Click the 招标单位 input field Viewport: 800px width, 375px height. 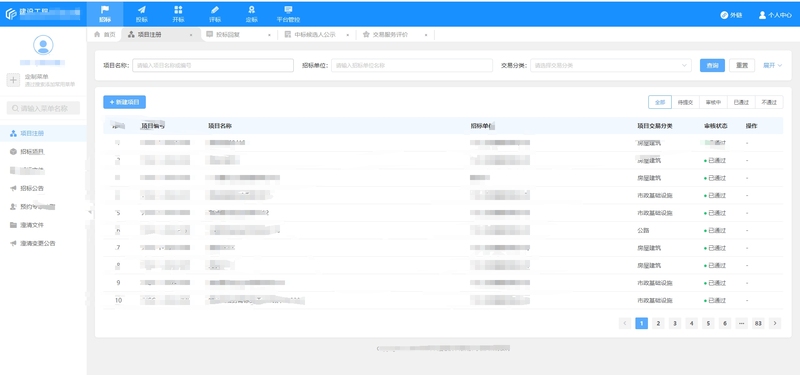coord(412,65)
